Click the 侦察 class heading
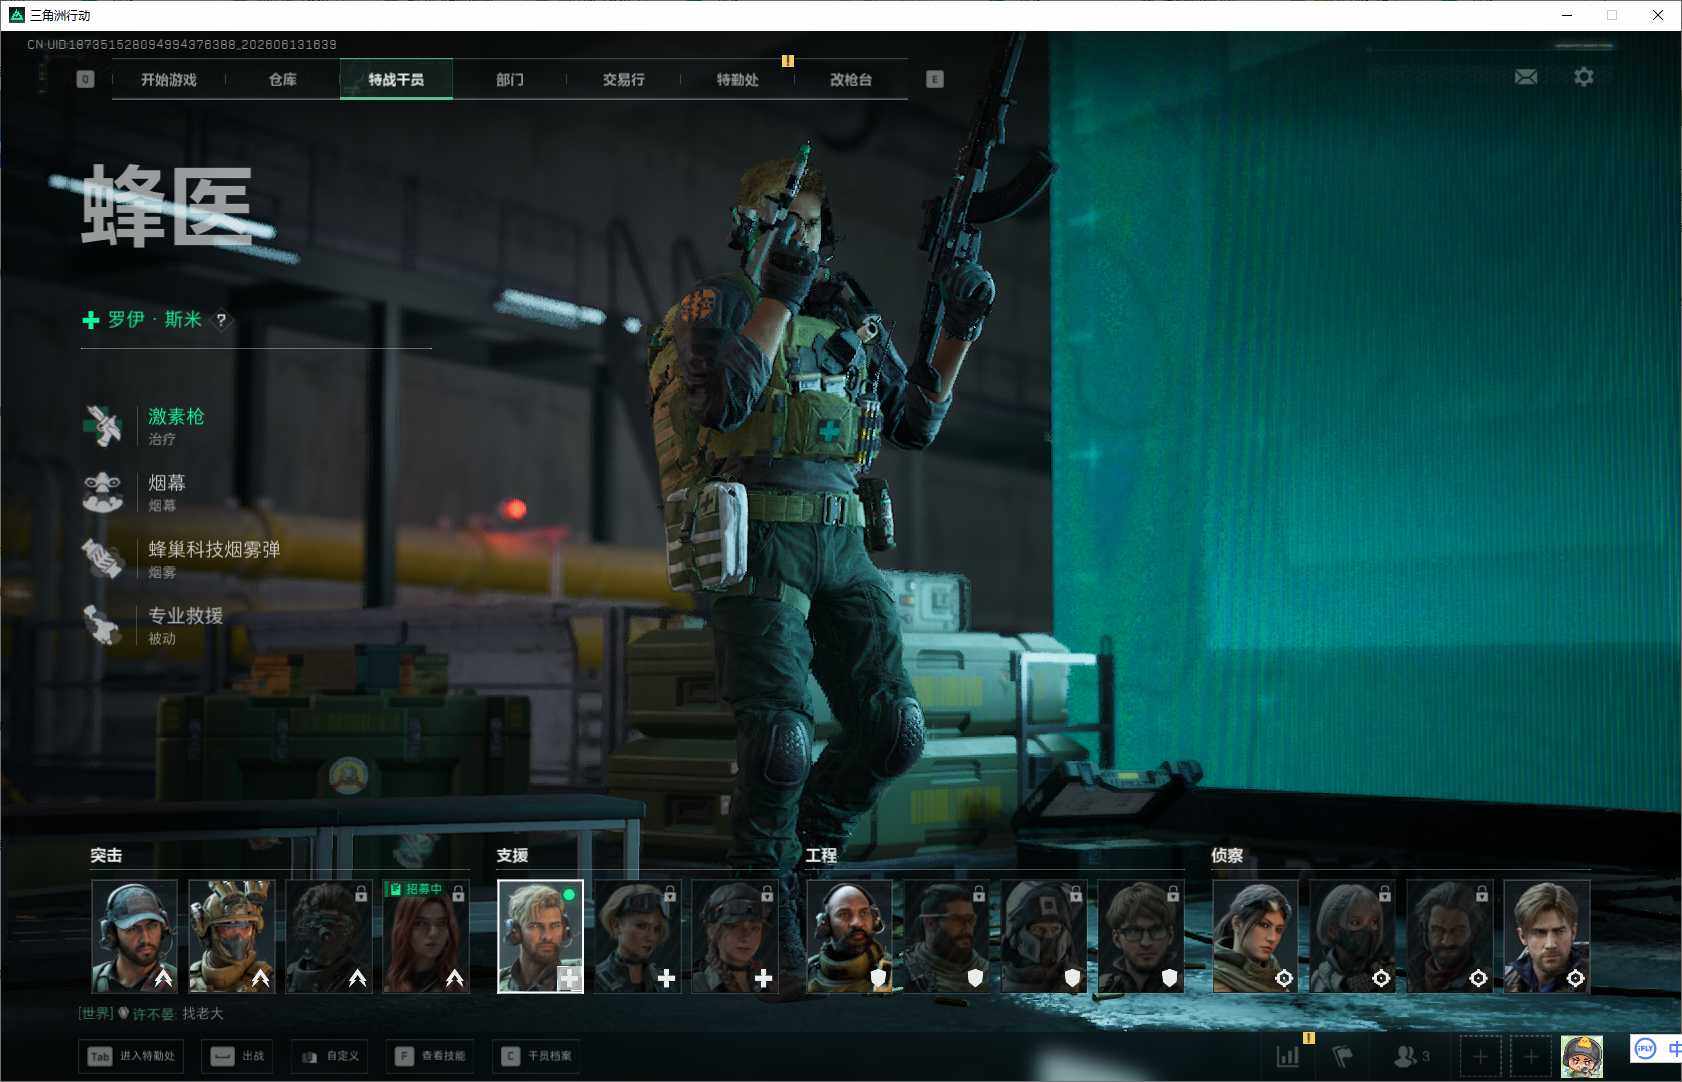The height and width of the screenshot is (1082, 1682). pyautogui.click(x=1227, y=856)
